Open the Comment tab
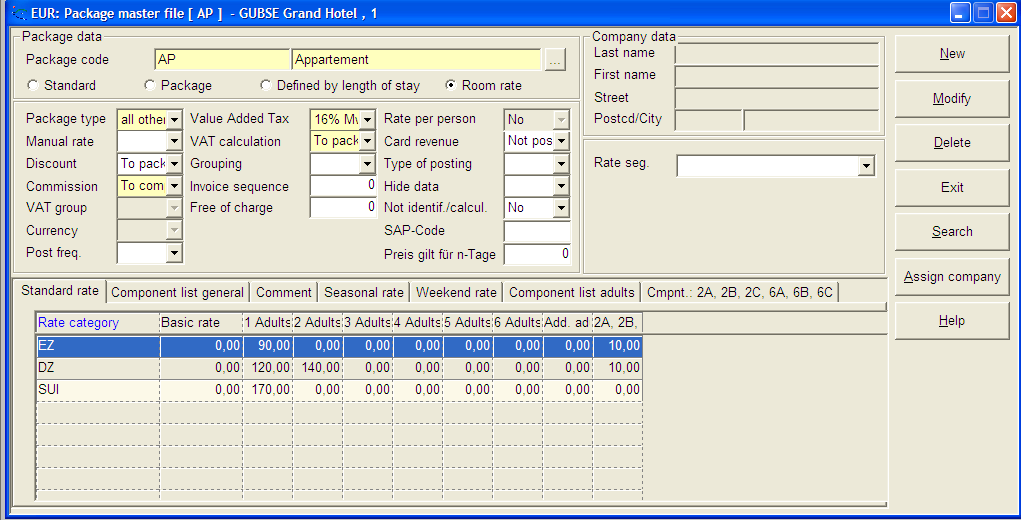Viewport: 1021px width, 520px height. click(x=283, y=293)
